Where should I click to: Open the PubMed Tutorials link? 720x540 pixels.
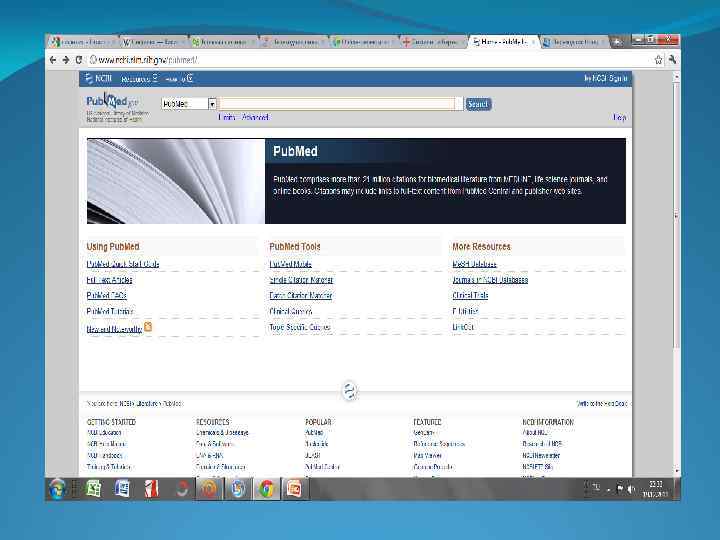(x=110, y=311)
